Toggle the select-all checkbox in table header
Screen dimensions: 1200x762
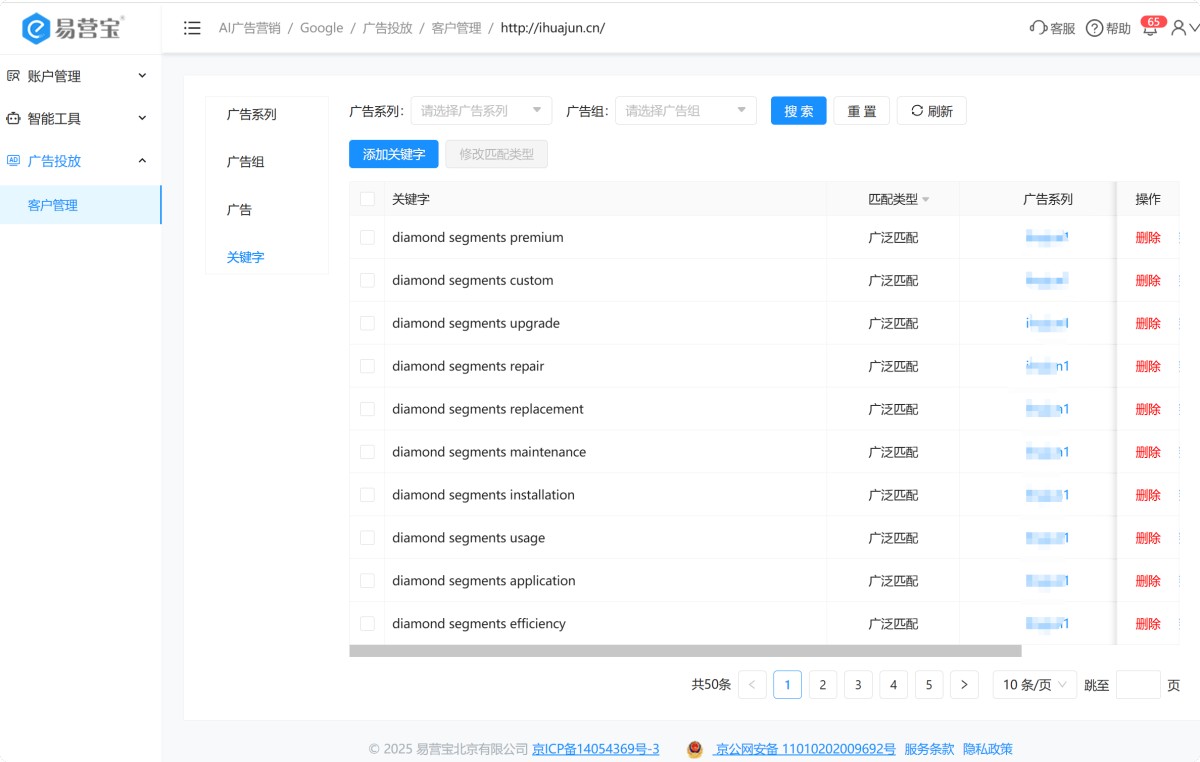pyautogui.click(x=367, y=199)
